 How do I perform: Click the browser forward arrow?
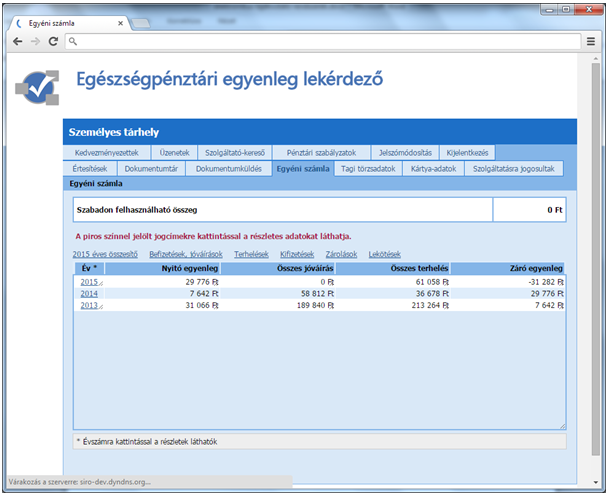35,41
